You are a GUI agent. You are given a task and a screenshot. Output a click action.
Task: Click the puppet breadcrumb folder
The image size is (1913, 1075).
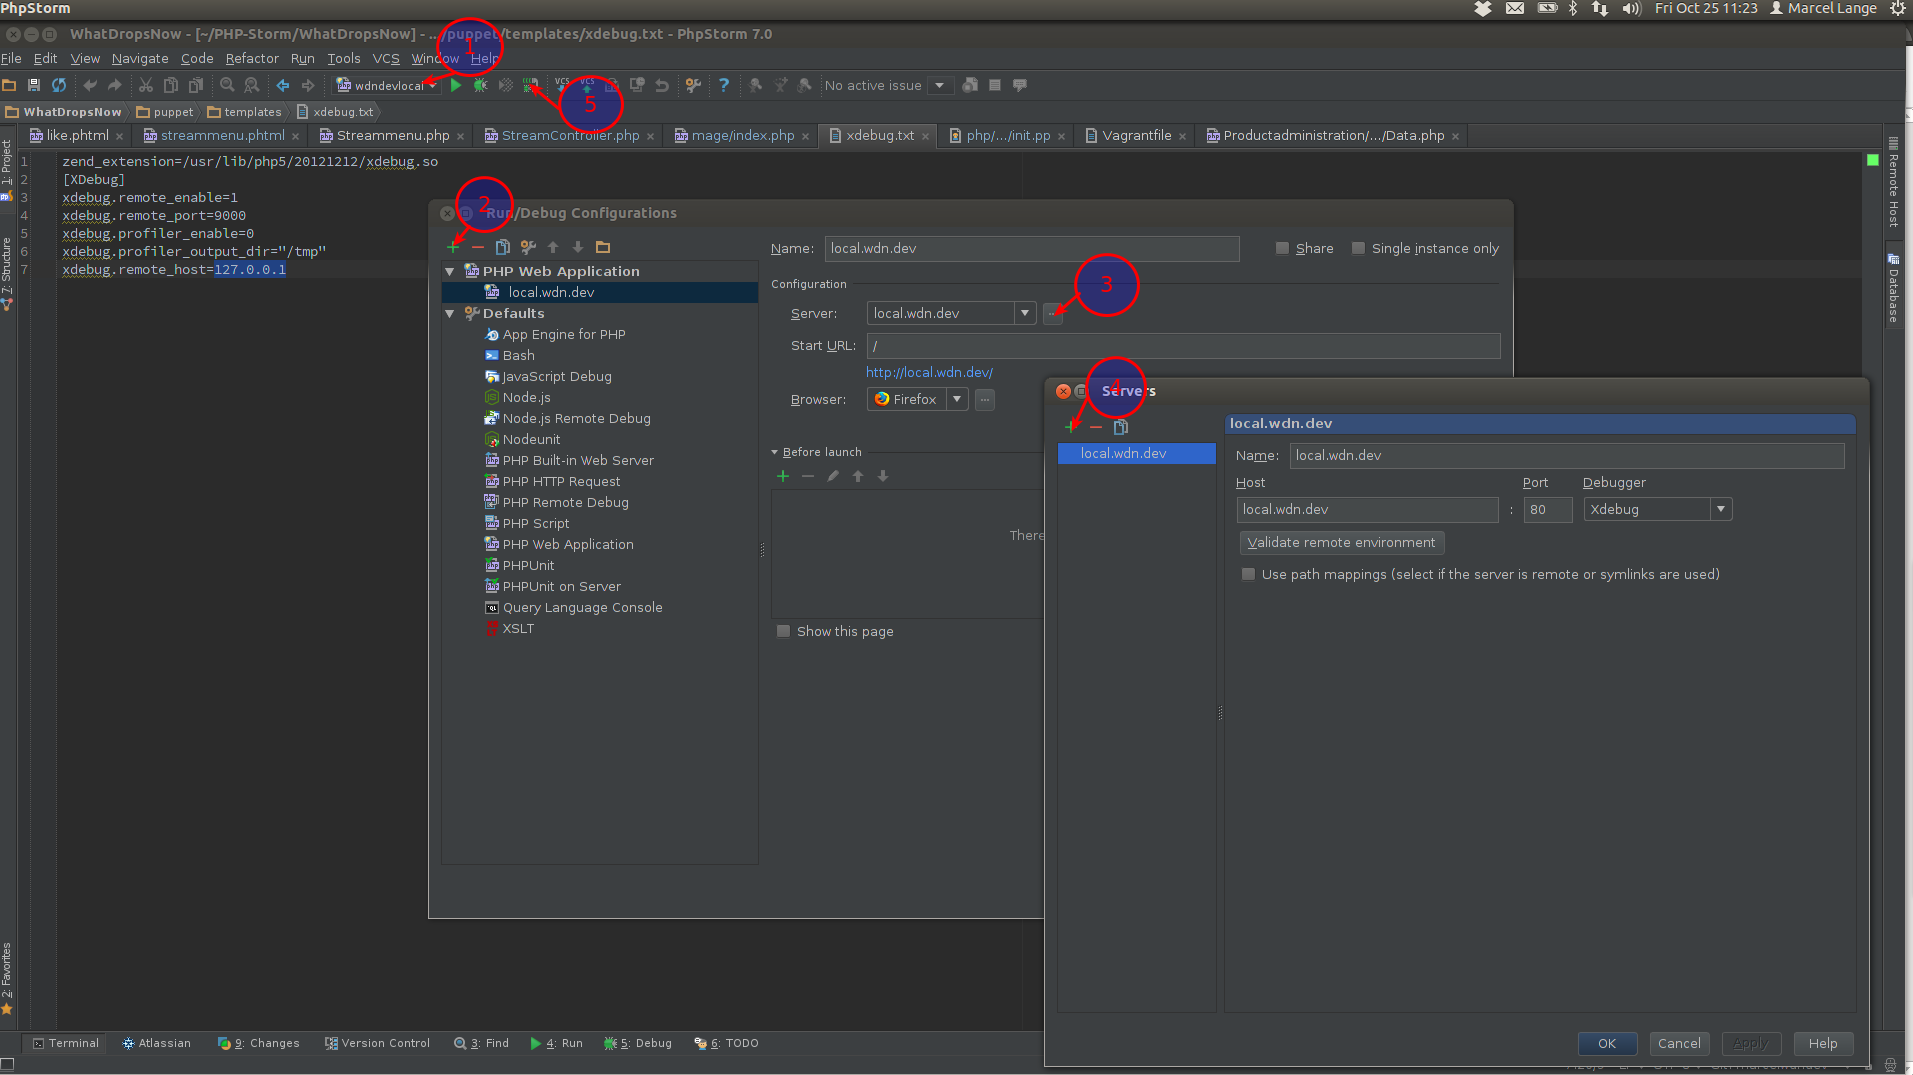[x=165, y=112]
